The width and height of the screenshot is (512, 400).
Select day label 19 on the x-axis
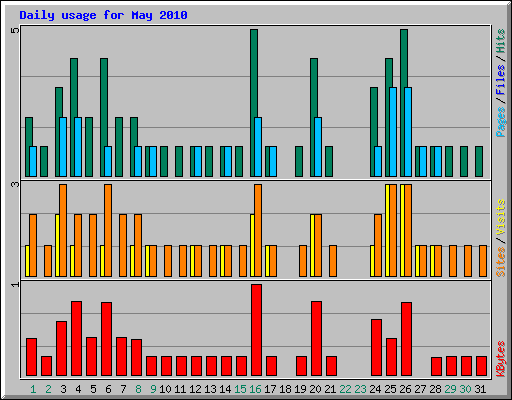point(300,389)
